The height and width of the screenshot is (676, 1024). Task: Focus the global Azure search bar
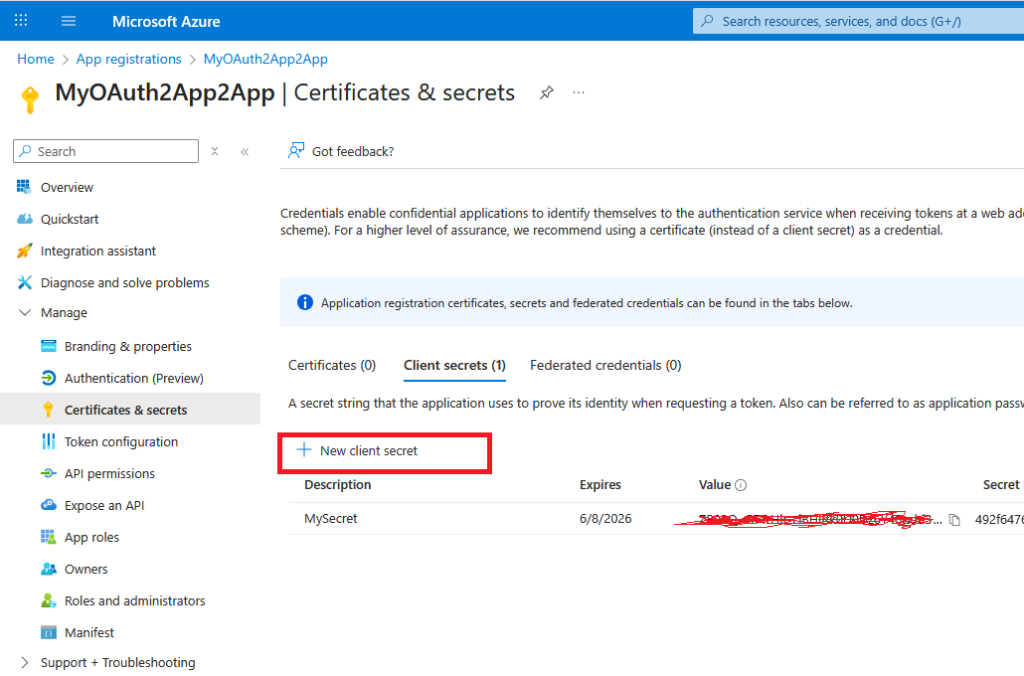pos(858,21)
